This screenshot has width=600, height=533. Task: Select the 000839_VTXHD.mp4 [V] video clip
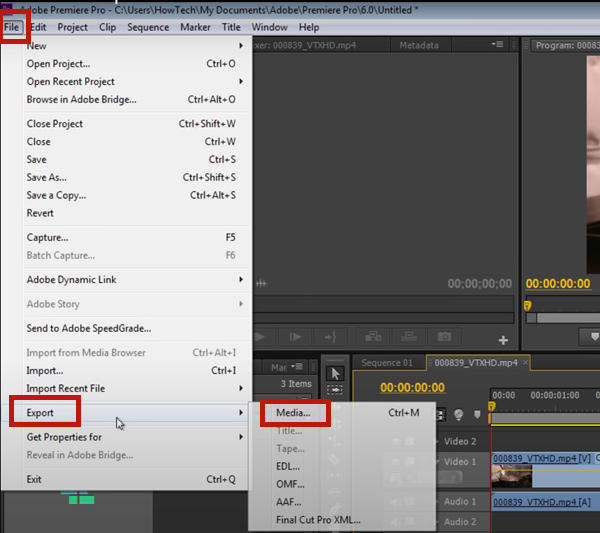point(546,470)
